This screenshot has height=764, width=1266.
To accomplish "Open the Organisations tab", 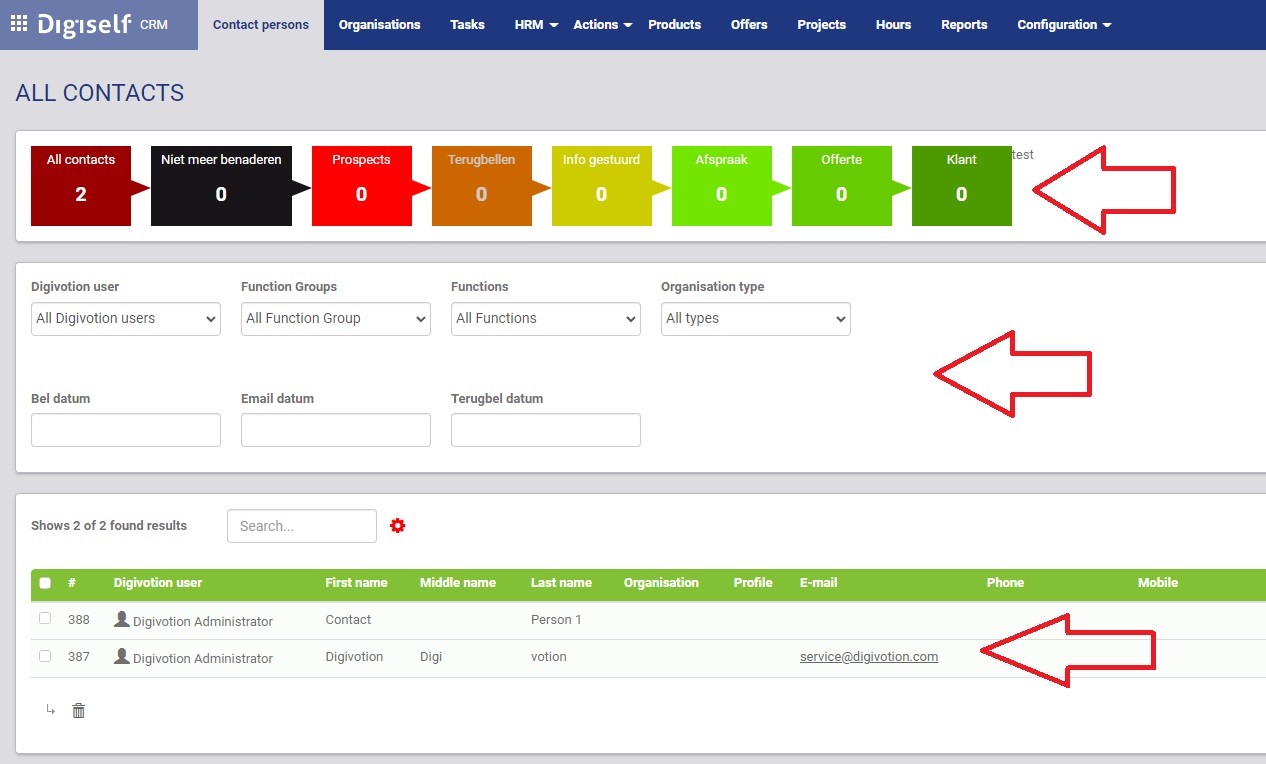I will point(379,25).
